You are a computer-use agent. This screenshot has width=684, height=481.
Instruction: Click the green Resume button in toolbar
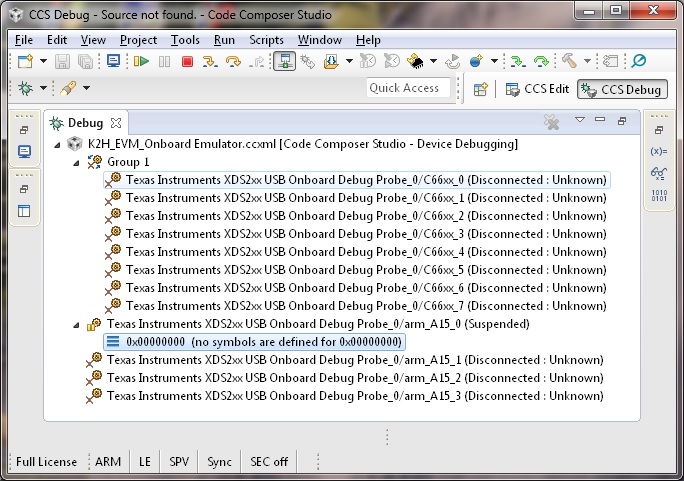142,62
